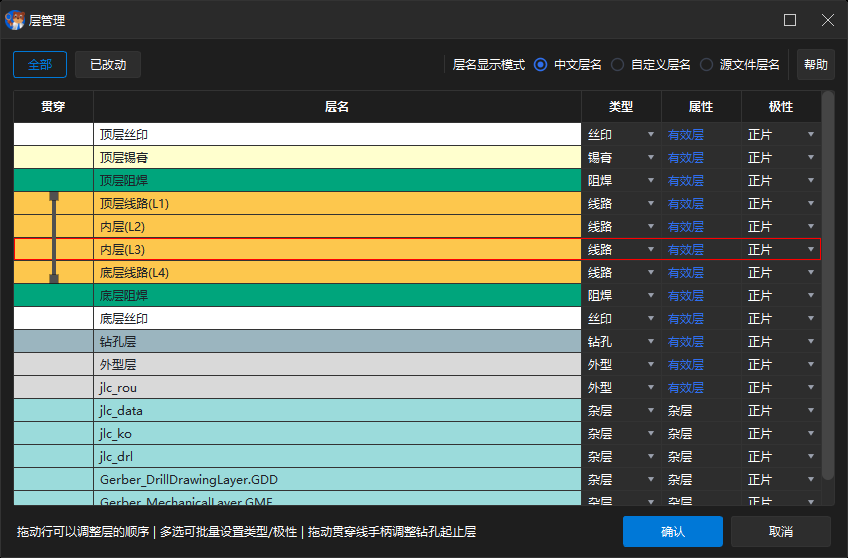848x558 pixels.
Task: Select the 顶层锡膏 layer name
Action: (x=124, y=157)
